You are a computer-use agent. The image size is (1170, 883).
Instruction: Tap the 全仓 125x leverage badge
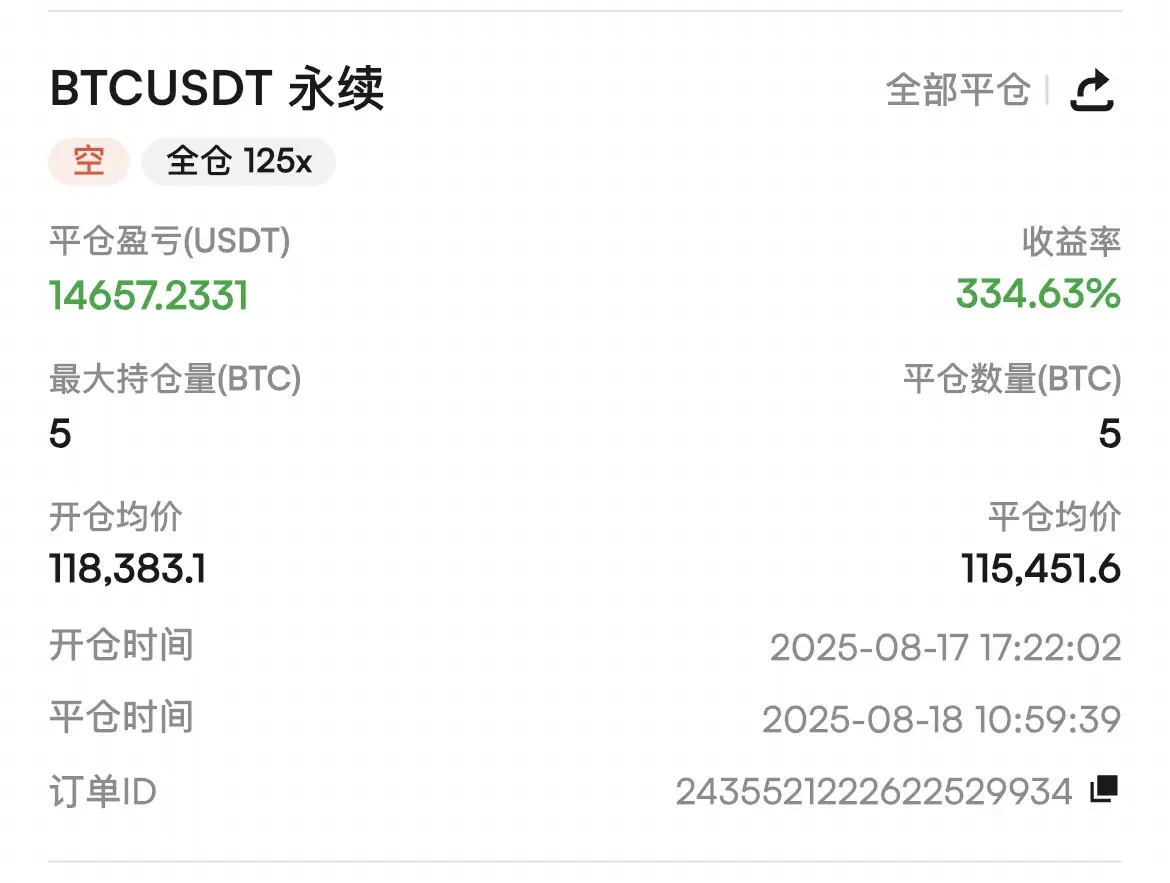pos(239,161)
